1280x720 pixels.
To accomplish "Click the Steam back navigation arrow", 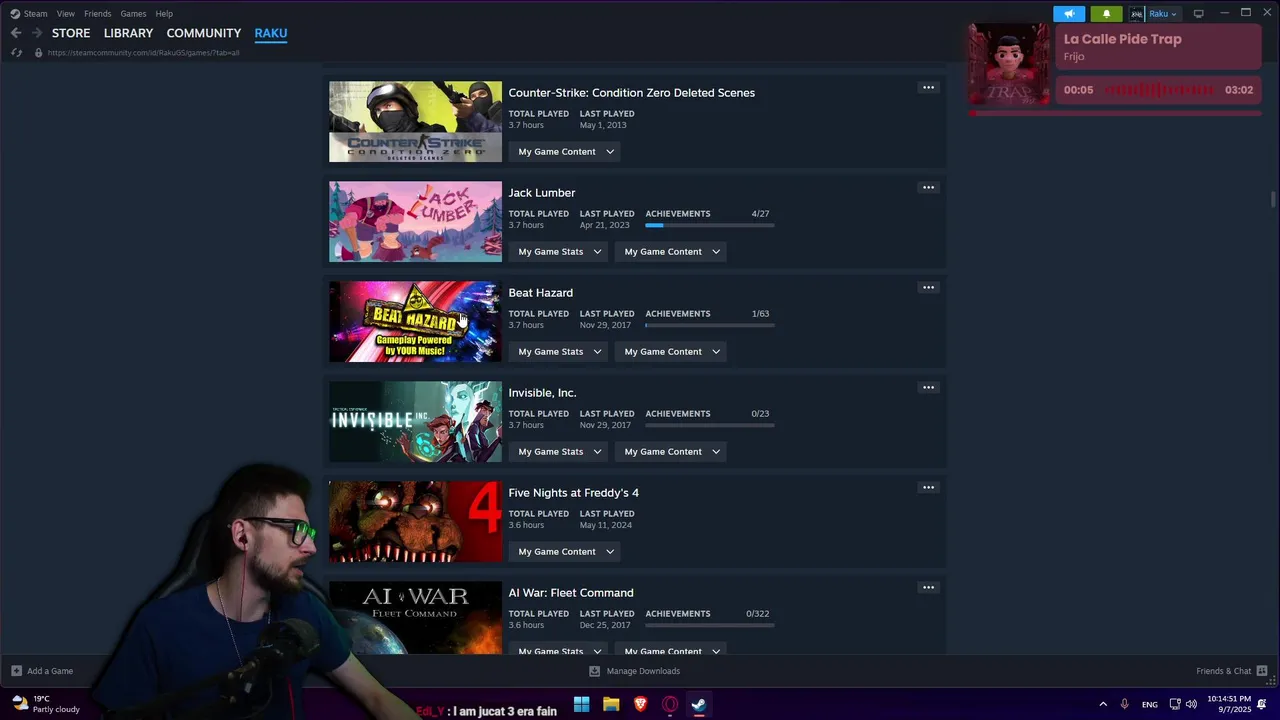I will 15,33.
